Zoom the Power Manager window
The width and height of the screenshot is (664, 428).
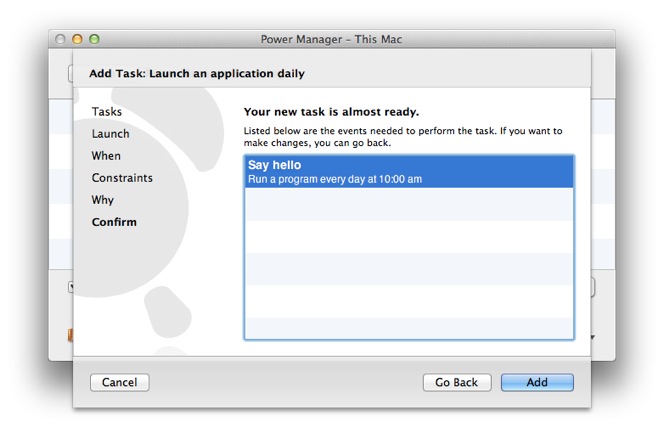coord(94,39)
